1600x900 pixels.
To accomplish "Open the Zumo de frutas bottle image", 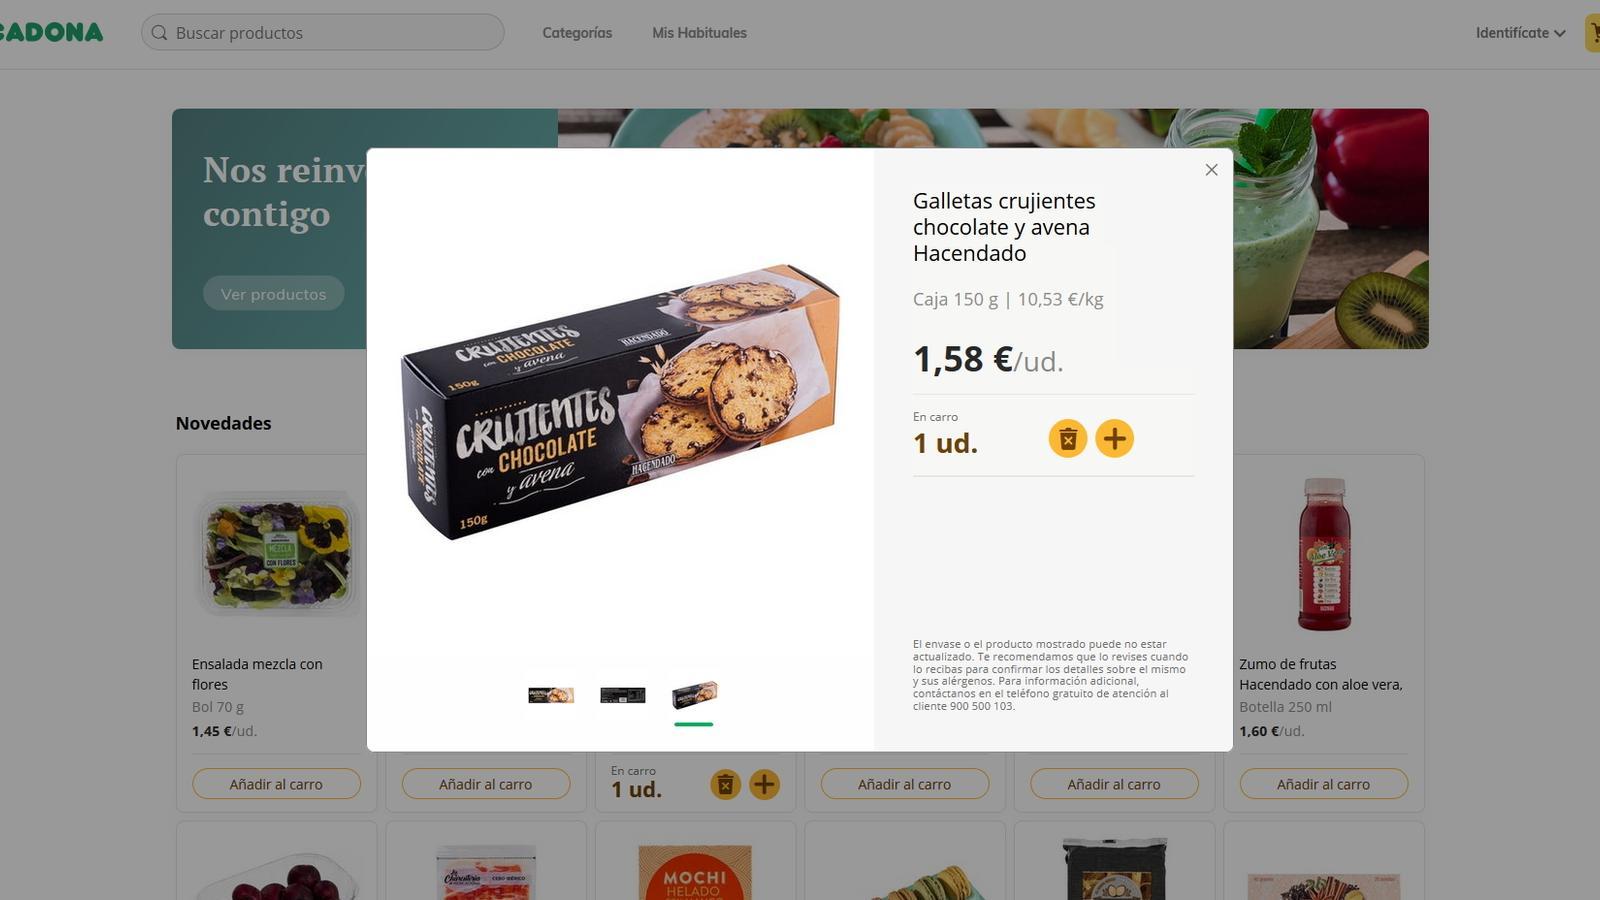I will (x=1324, y=554).
